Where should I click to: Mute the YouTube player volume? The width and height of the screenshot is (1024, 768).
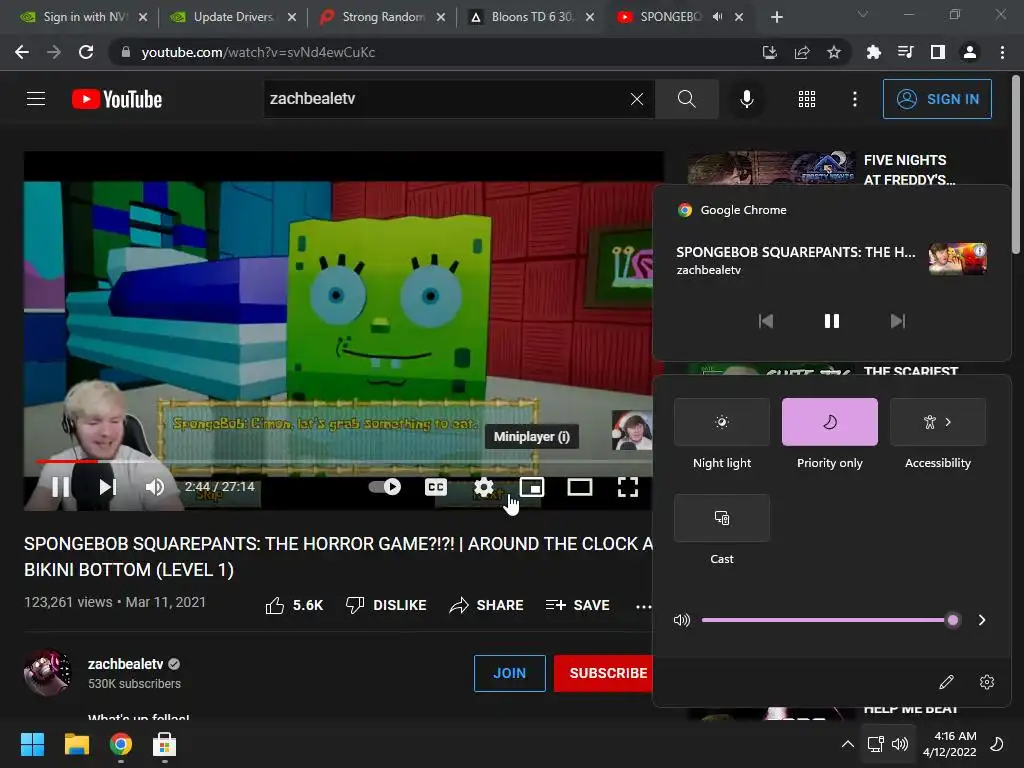click(x=155, y=487)
